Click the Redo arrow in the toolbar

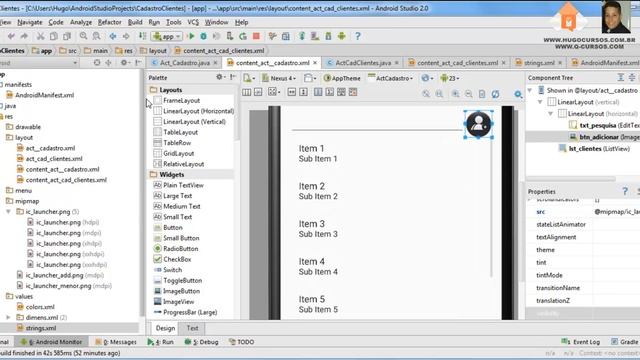pos(24,36)
